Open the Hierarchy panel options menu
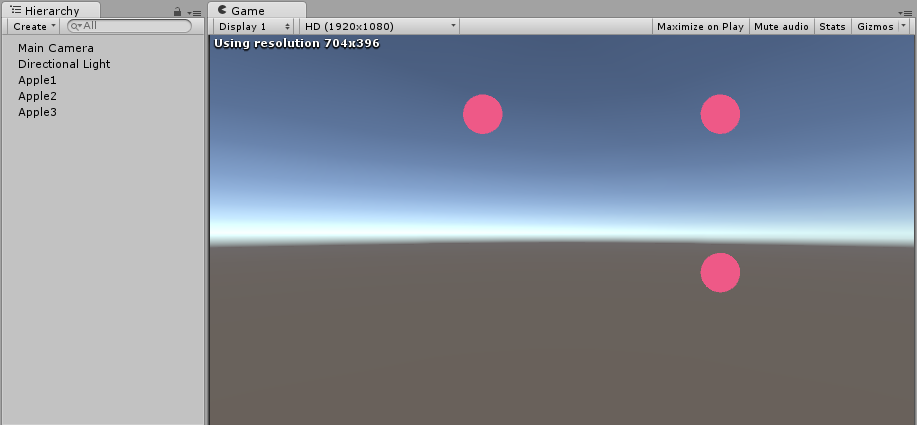Image resolution: width=917 pixels, height=425 pixels. click(195, 12)
